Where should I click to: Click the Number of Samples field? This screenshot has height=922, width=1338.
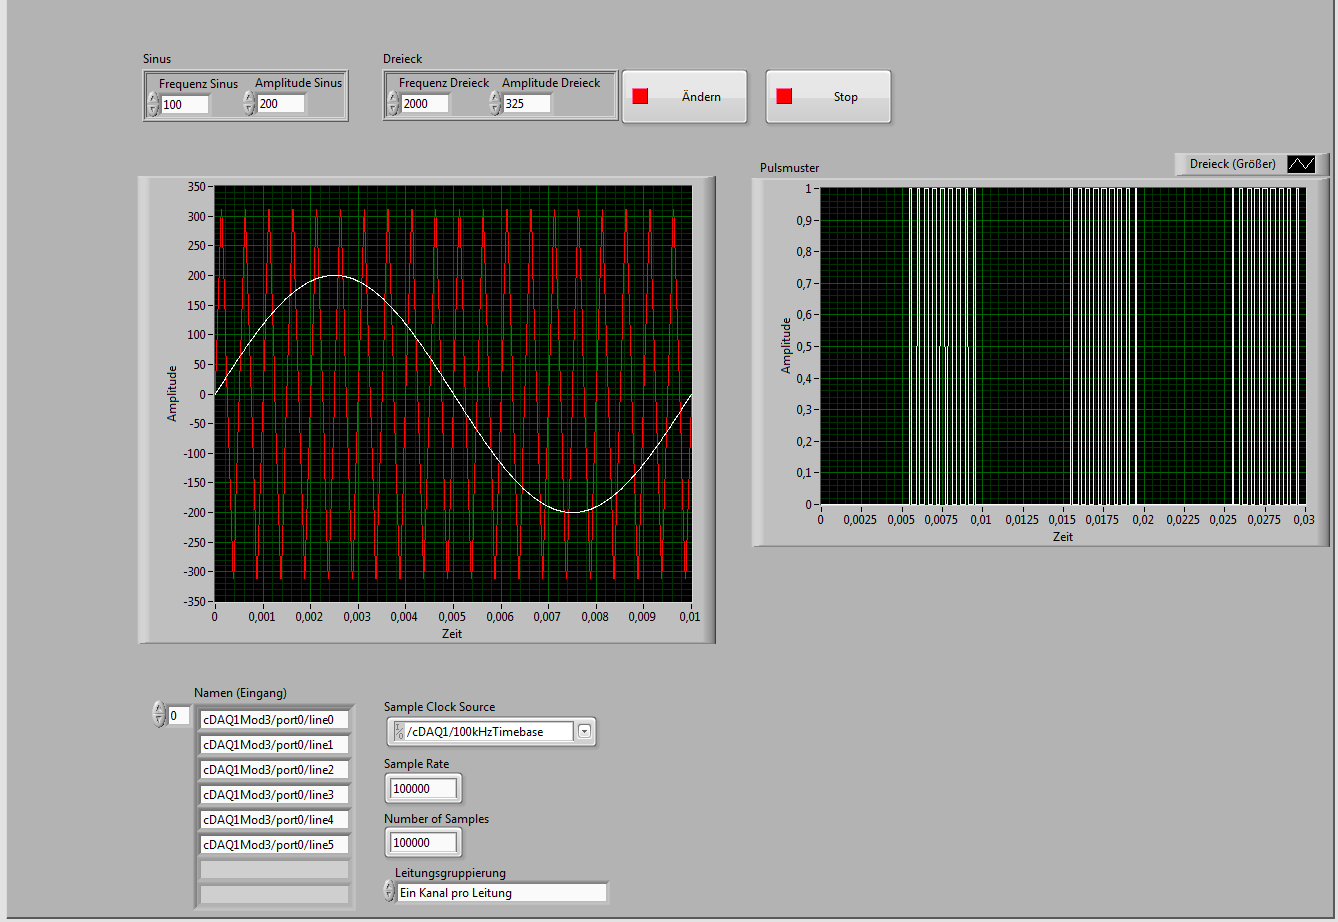coord(422,844)
